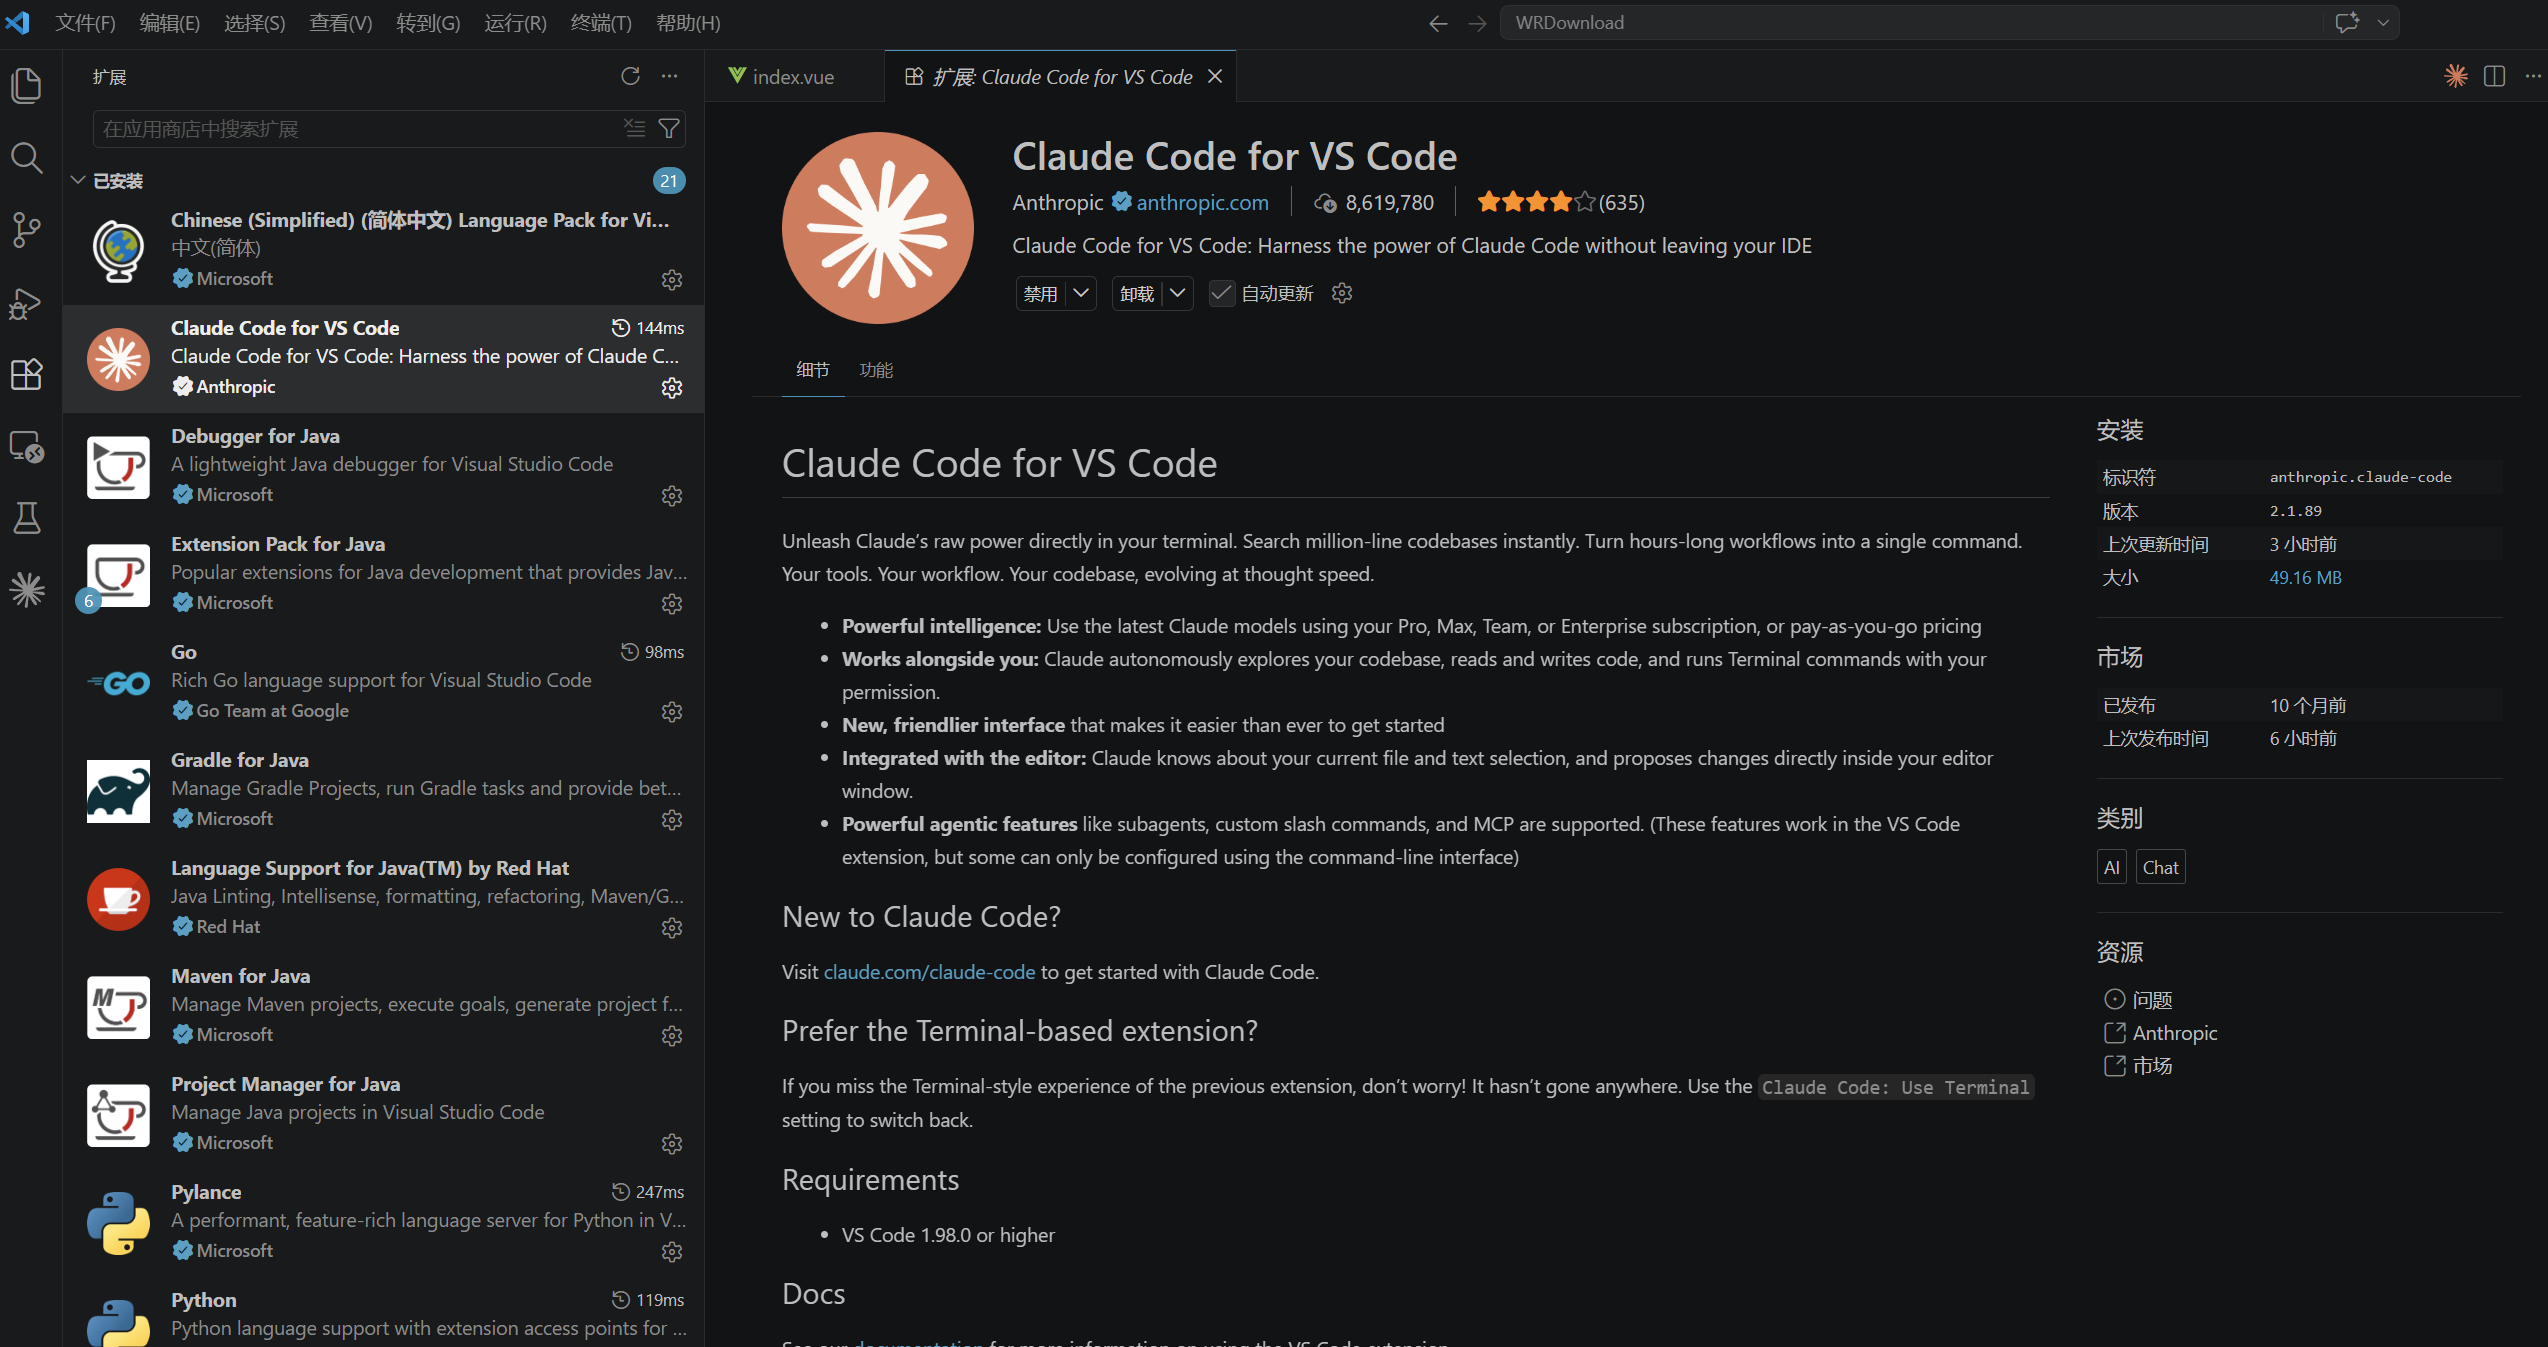Open Run and Debug view

tap(27, 303)
